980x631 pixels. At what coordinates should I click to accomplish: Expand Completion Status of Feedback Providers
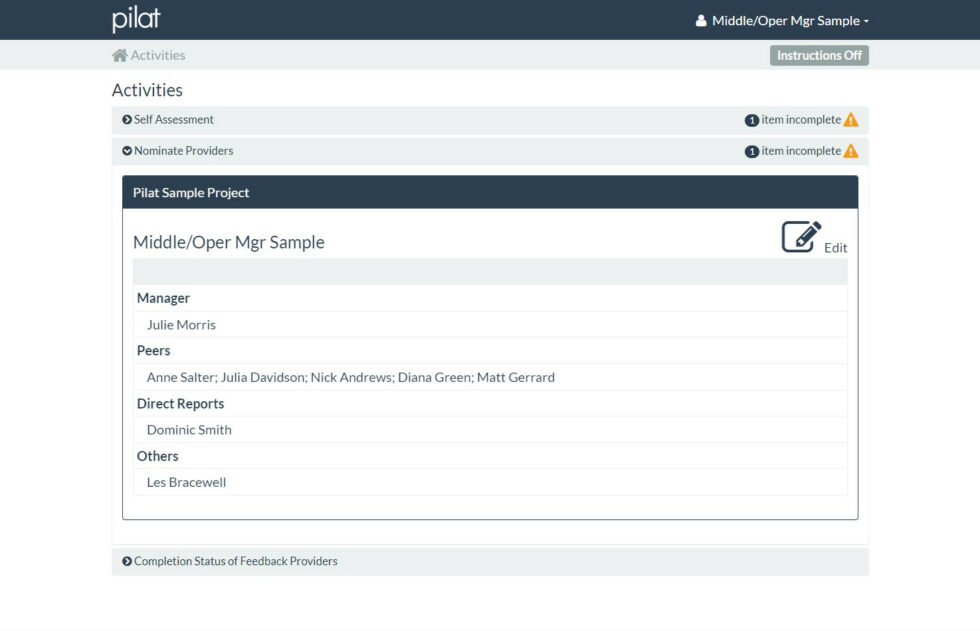pyautogui.click(x=235, y=562)
